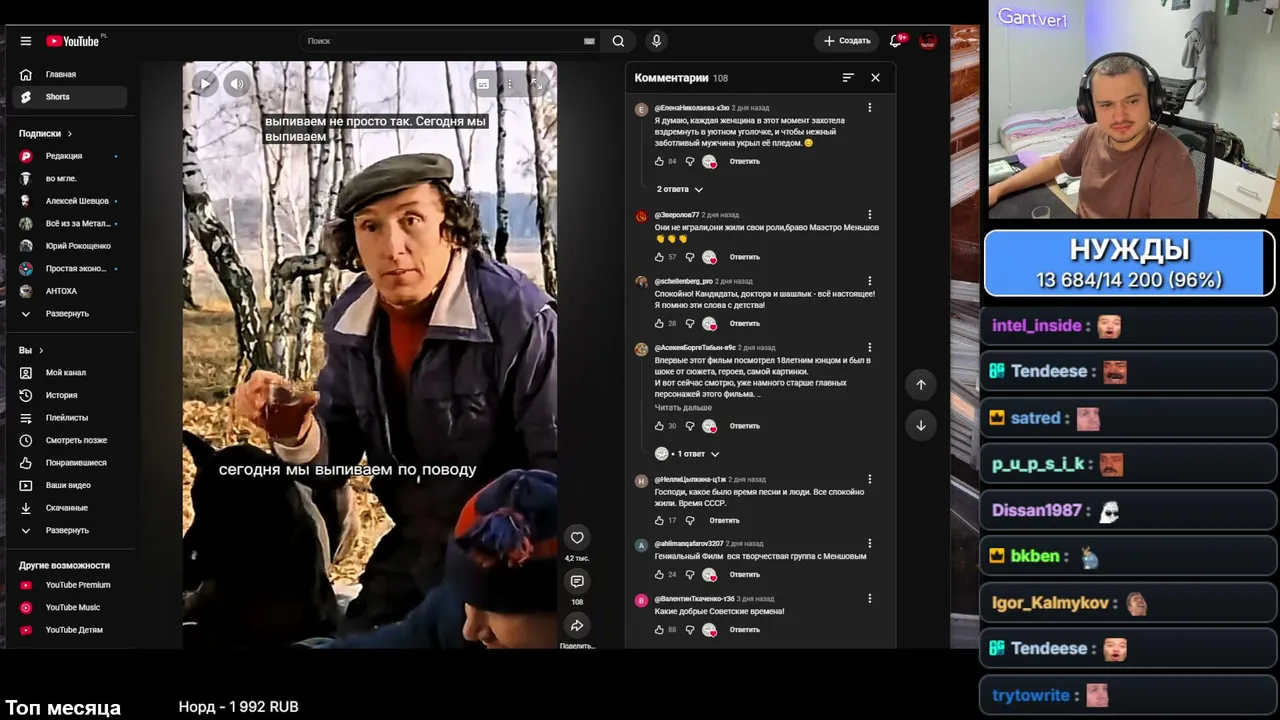Reply to the 'Они не играли' comment

744,257
